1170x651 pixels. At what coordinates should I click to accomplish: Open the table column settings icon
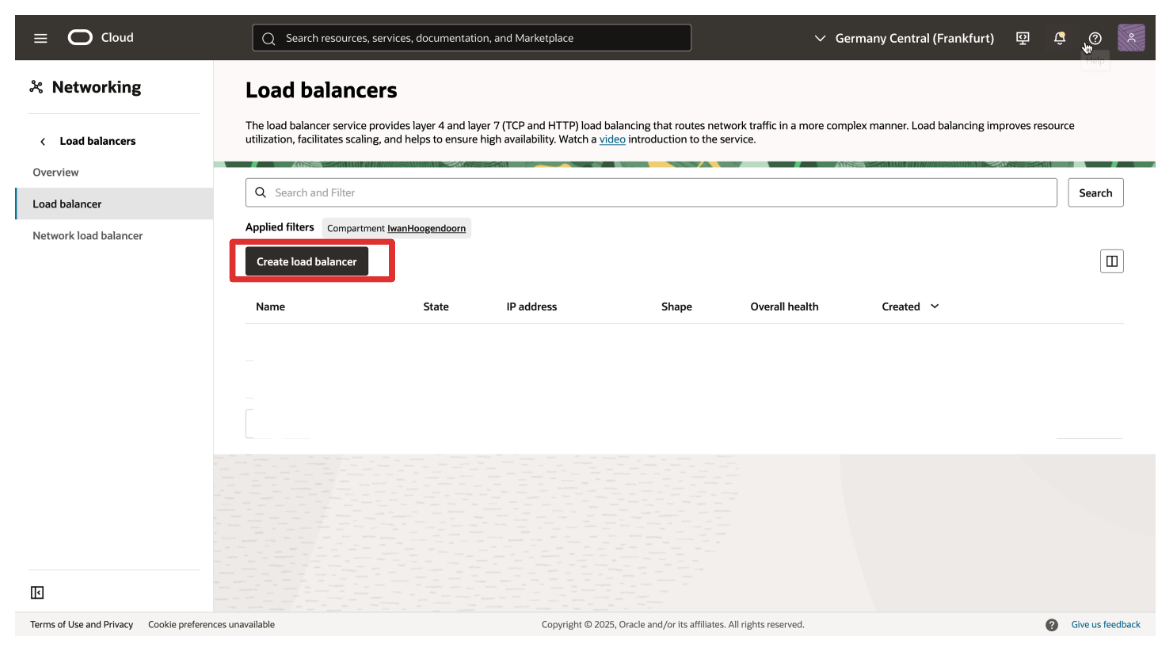[x=1111, y=262]
